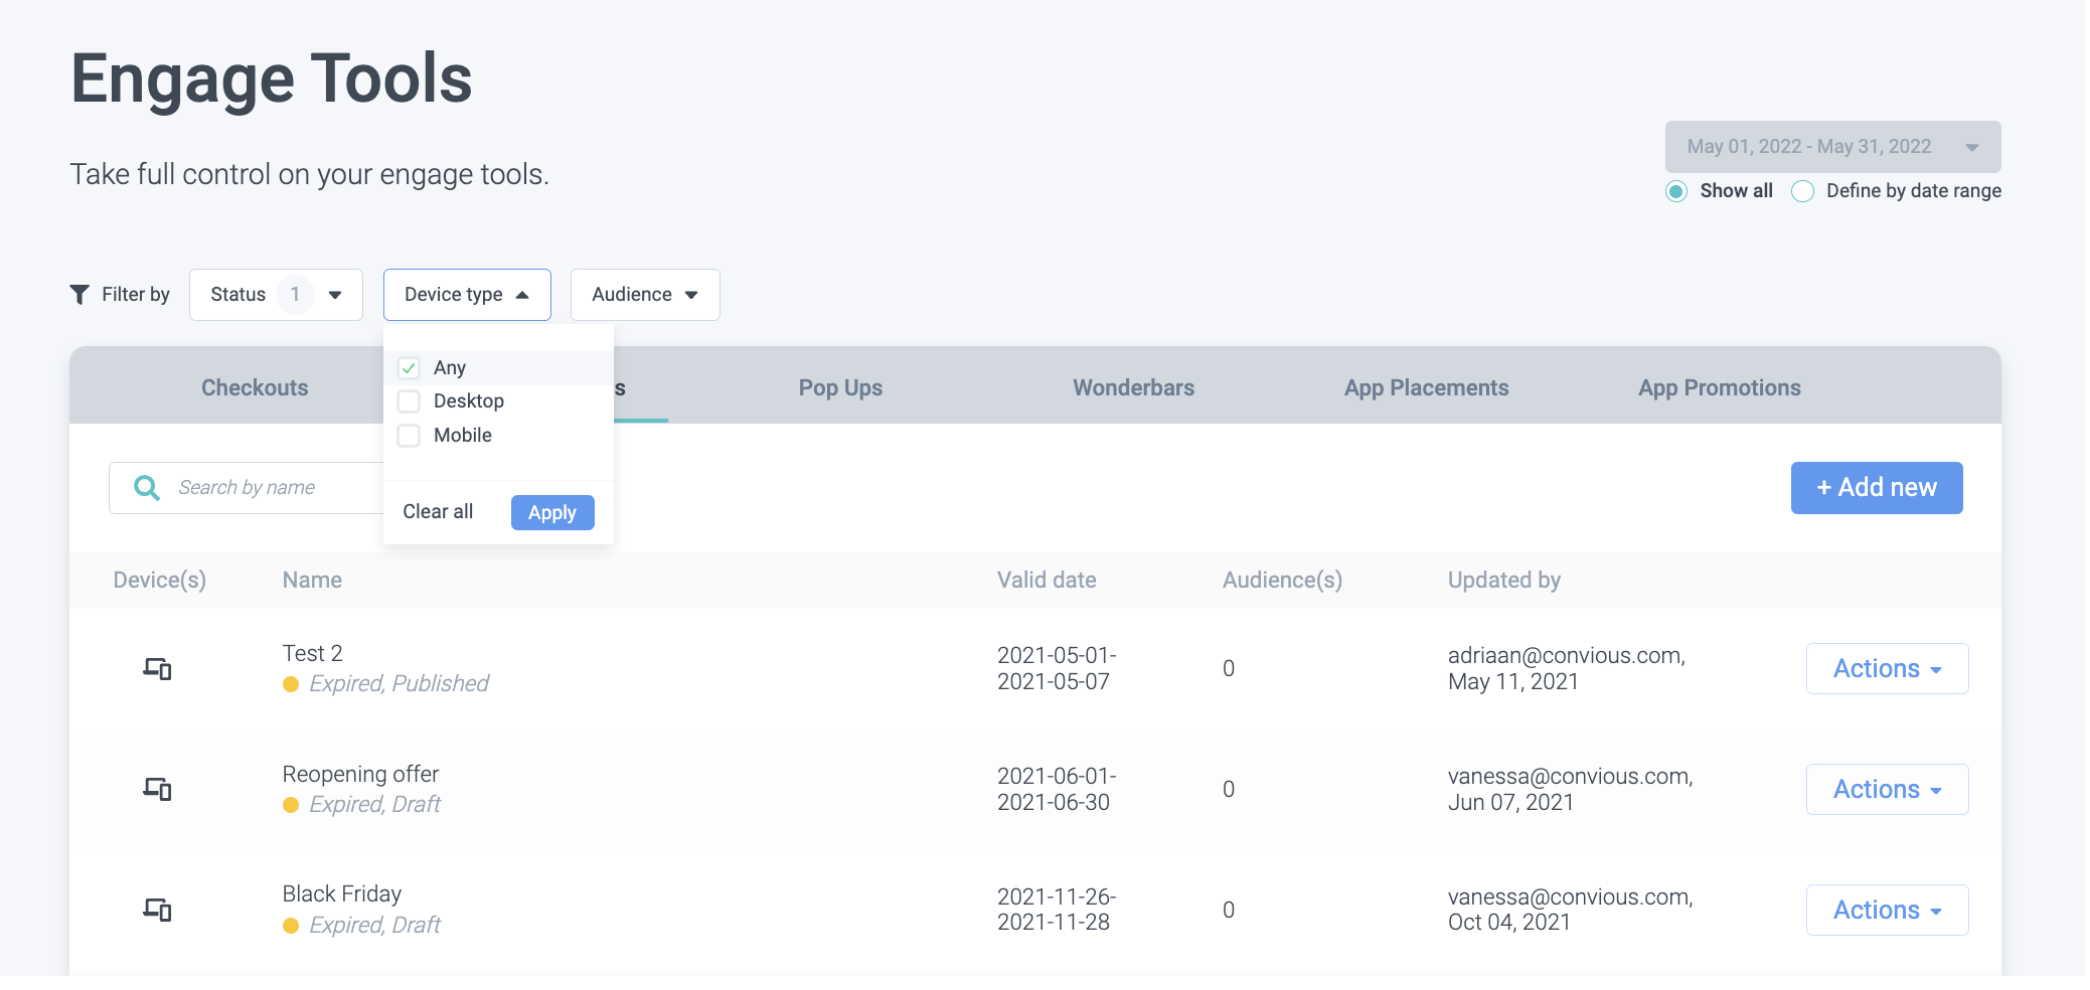Select the Define by date range radio
This screenshot has height=990, width=2090.
(1802, 191)
